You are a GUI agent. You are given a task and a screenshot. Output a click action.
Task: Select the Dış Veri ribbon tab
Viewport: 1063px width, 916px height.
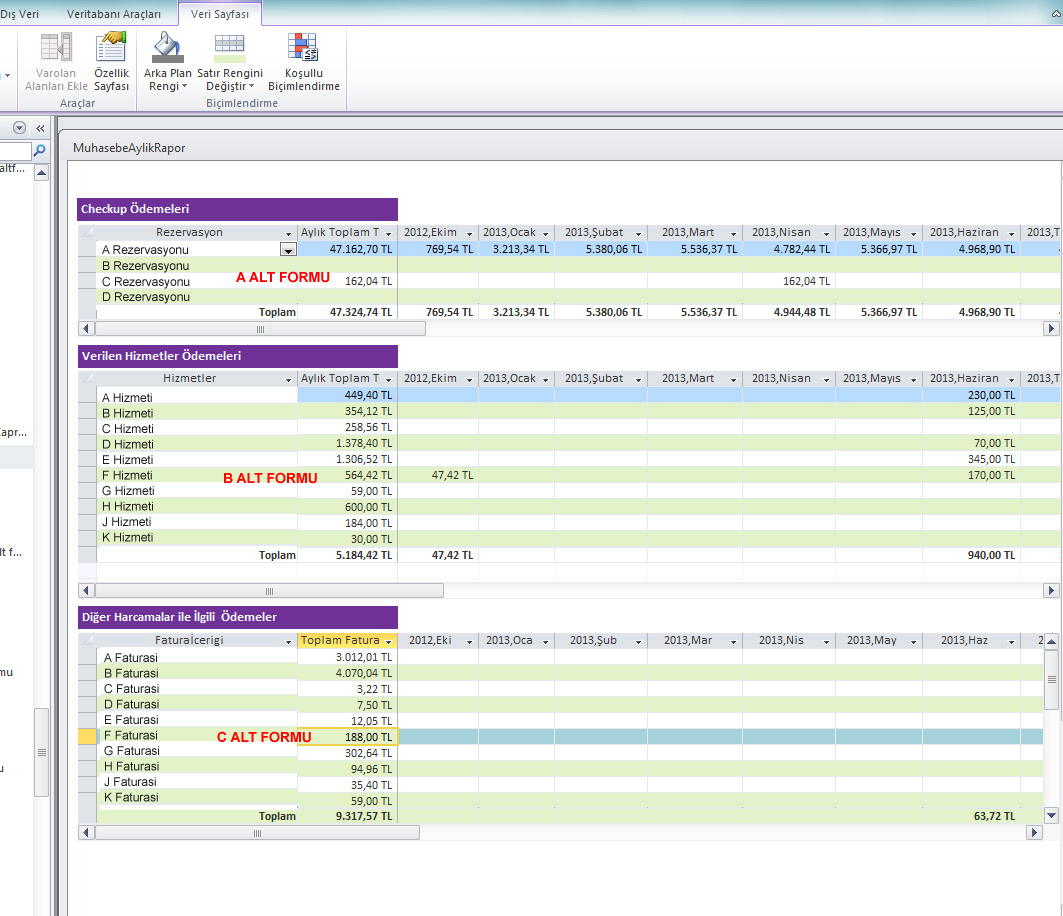[21, 14]
